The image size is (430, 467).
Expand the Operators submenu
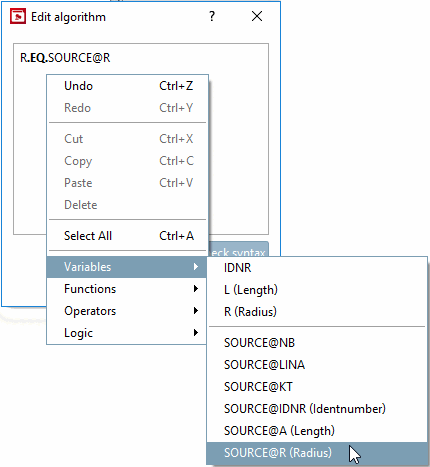tap(127, 311)
